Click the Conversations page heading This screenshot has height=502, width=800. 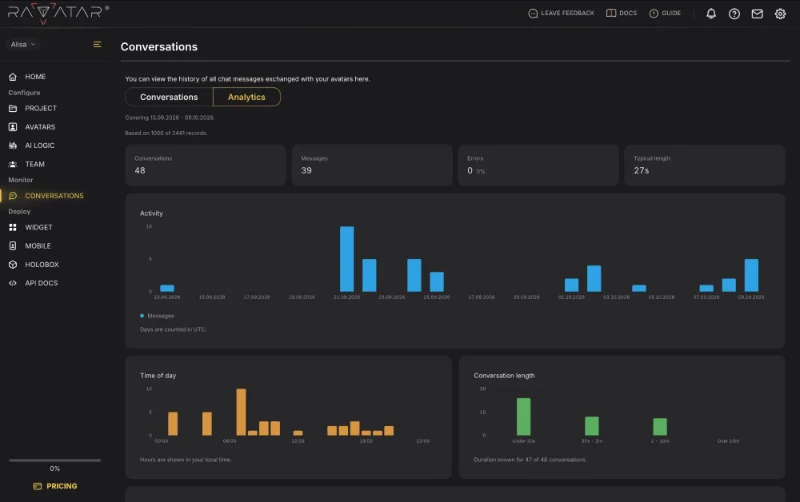click(159, 47)
